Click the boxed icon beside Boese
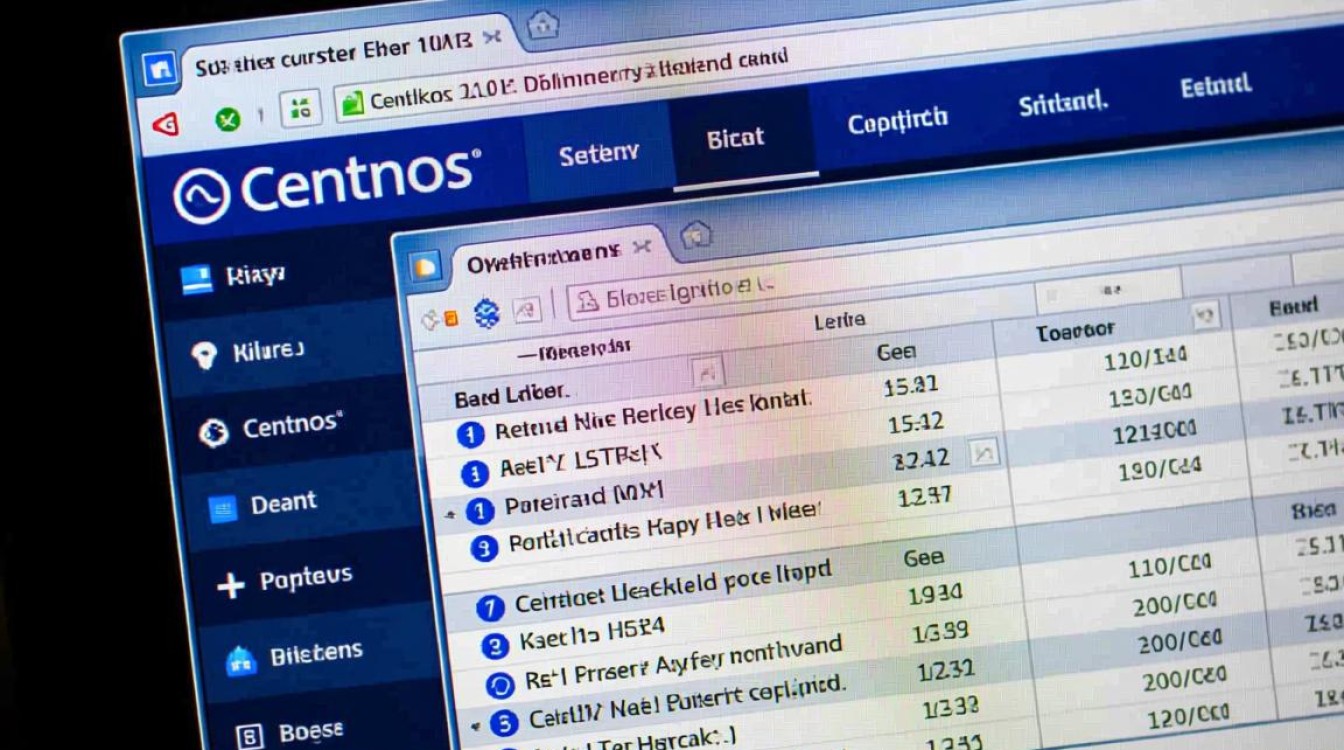The height and width of the screenshot is (750, 1344). pyautogui.click(x=248, y=738)
